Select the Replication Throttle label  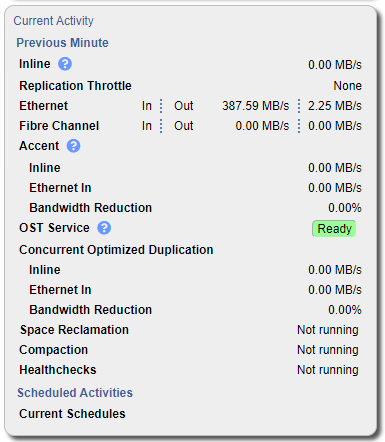(x=75, y=86)
